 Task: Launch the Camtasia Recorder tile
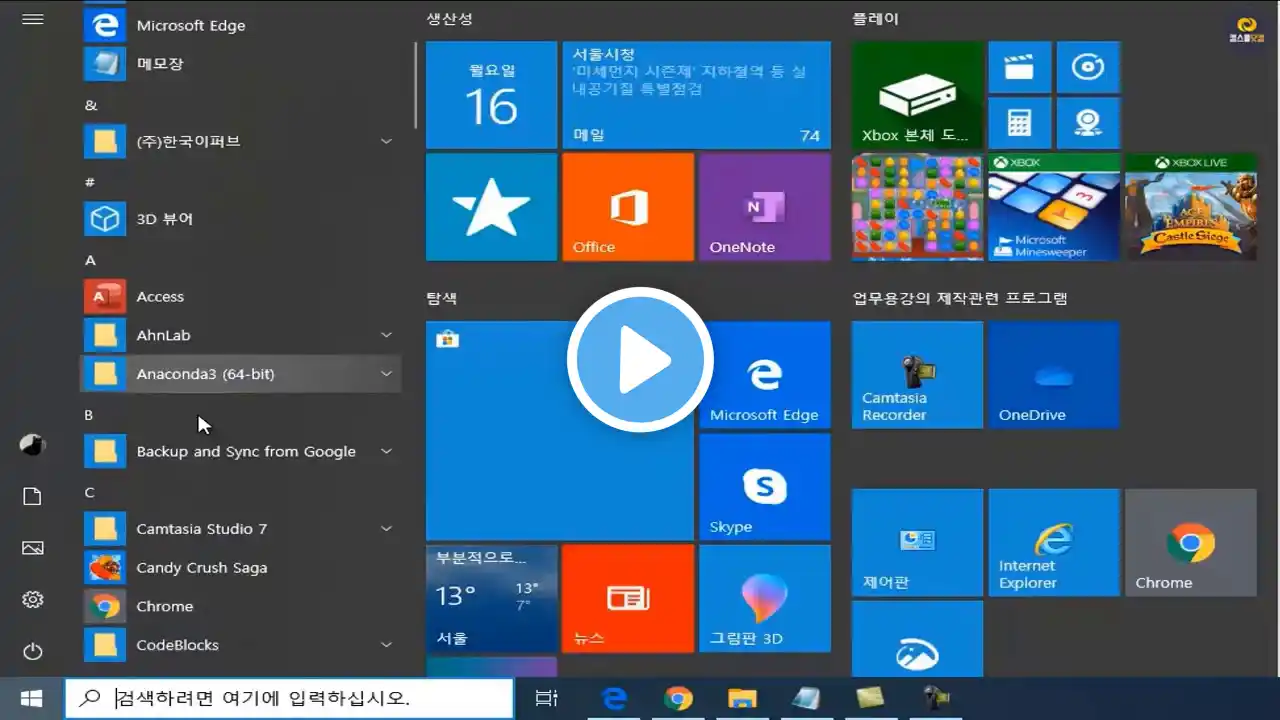click(x=917, y=375)
